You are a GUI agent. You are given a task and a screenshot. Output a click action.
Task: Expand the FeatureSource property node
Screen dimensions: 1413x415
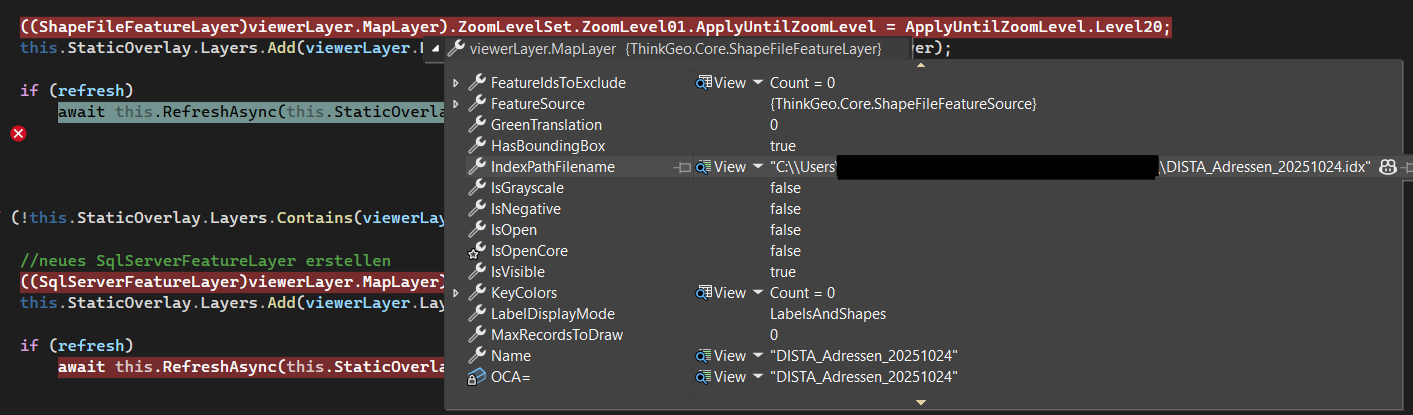point(456,104)
